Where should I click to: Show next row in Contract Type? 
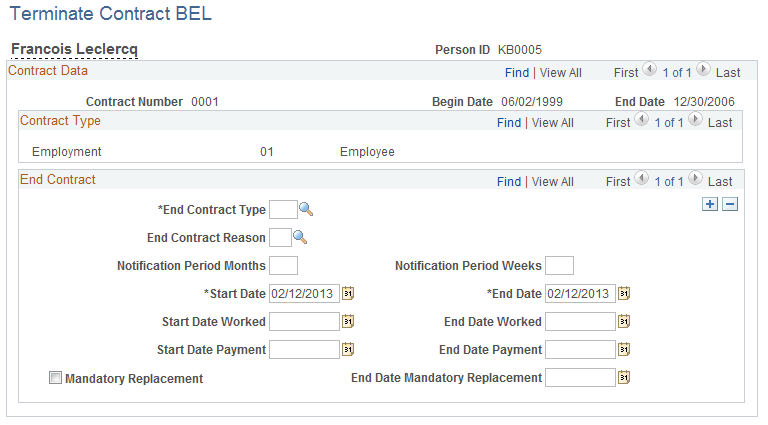[x=695, y=119]
